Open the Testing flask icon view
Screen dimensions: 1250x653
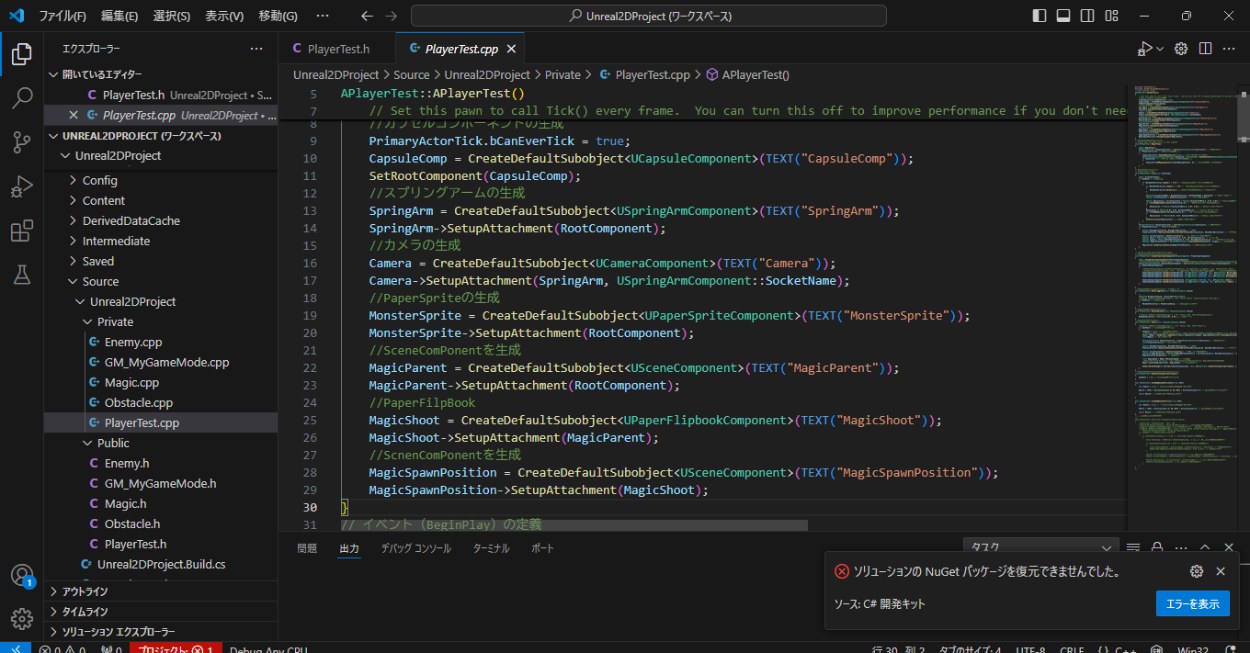pos(21,276)
